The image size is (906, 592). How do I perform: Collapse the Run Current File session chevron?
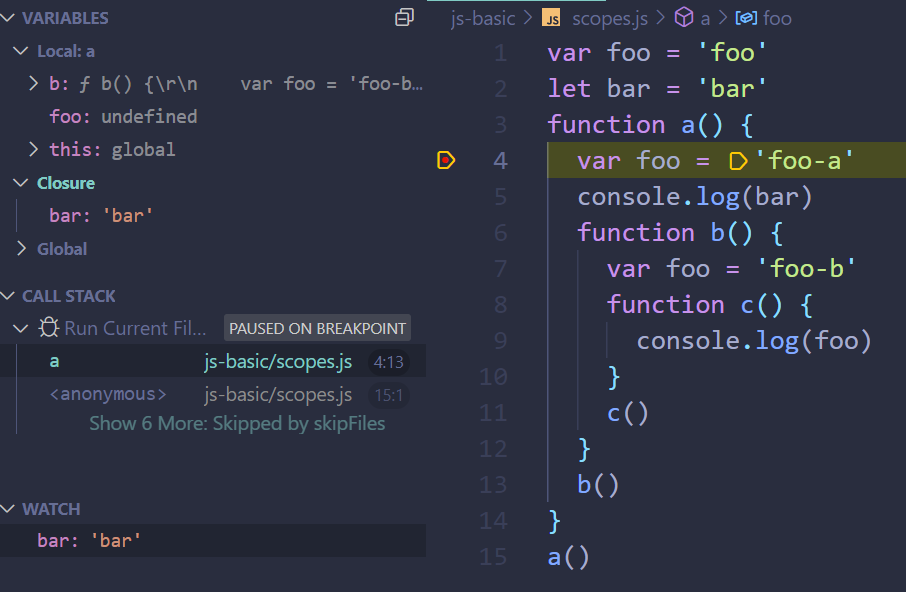tap(21, 328)
